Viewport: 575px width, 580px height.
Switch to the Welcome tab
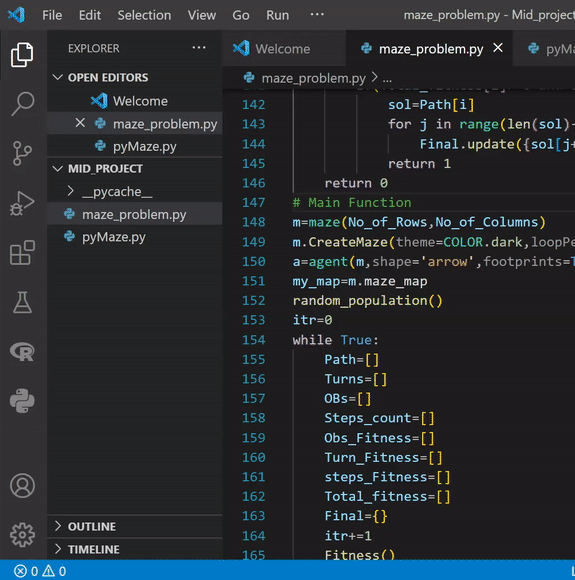[284, 48]
